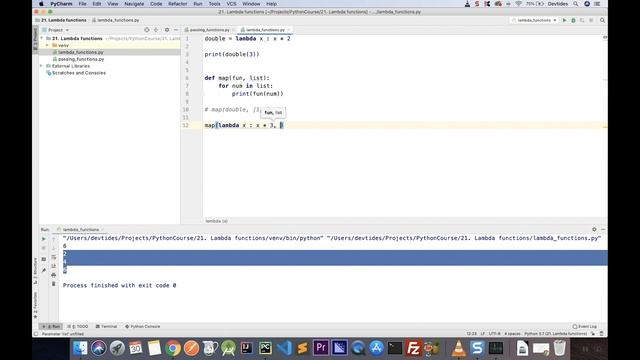Click 21. Lambda functions breadcrumb in navigation bar

(x=64, y=20)
